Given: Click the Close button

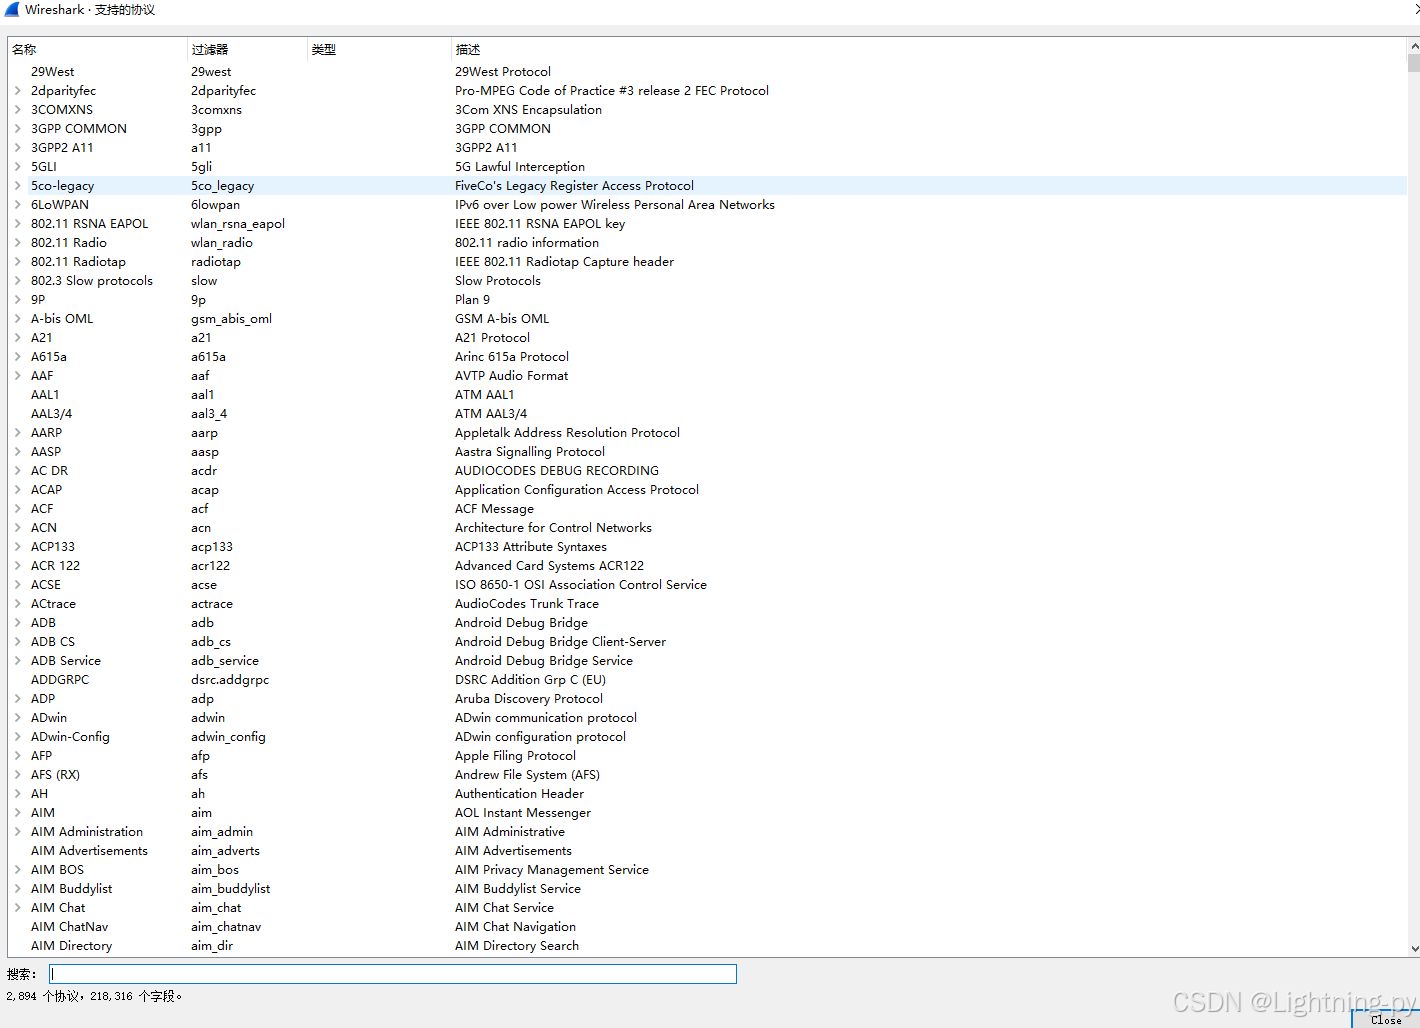Looking at the screenshot, I should [1386, 1020].
